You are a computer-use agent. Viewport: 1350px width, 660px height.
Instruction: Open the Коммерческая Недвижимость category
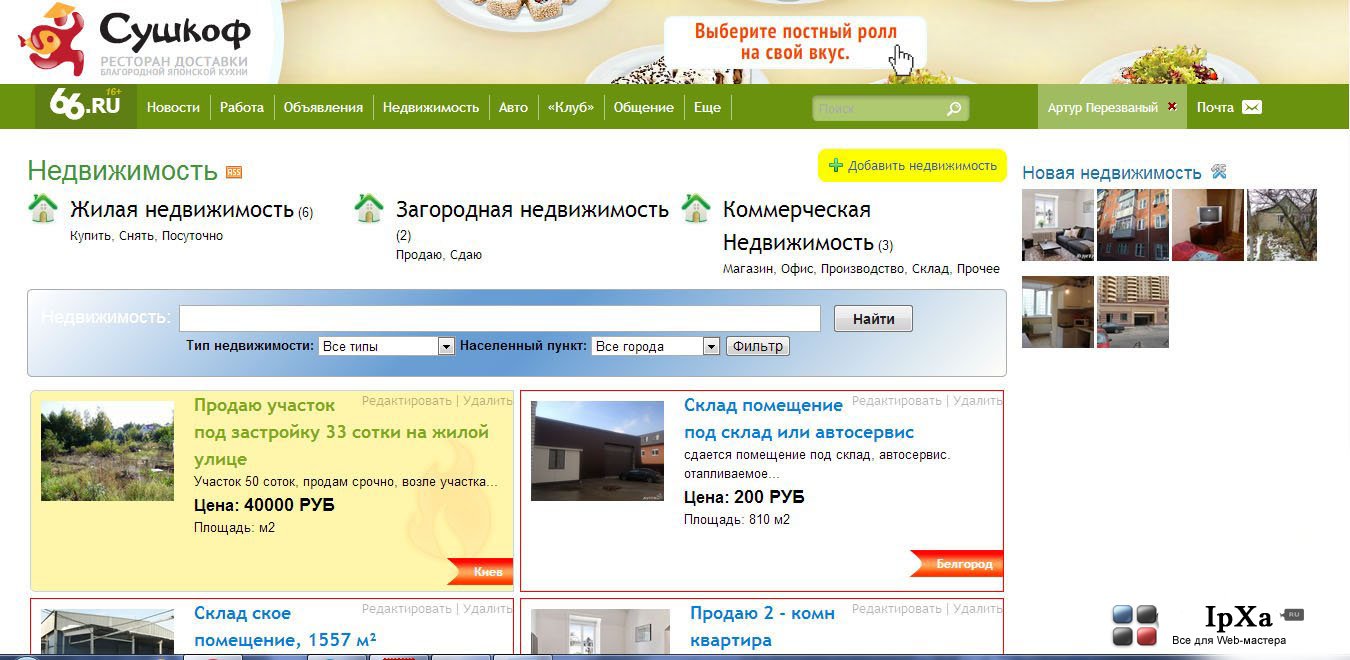[798, 226]
